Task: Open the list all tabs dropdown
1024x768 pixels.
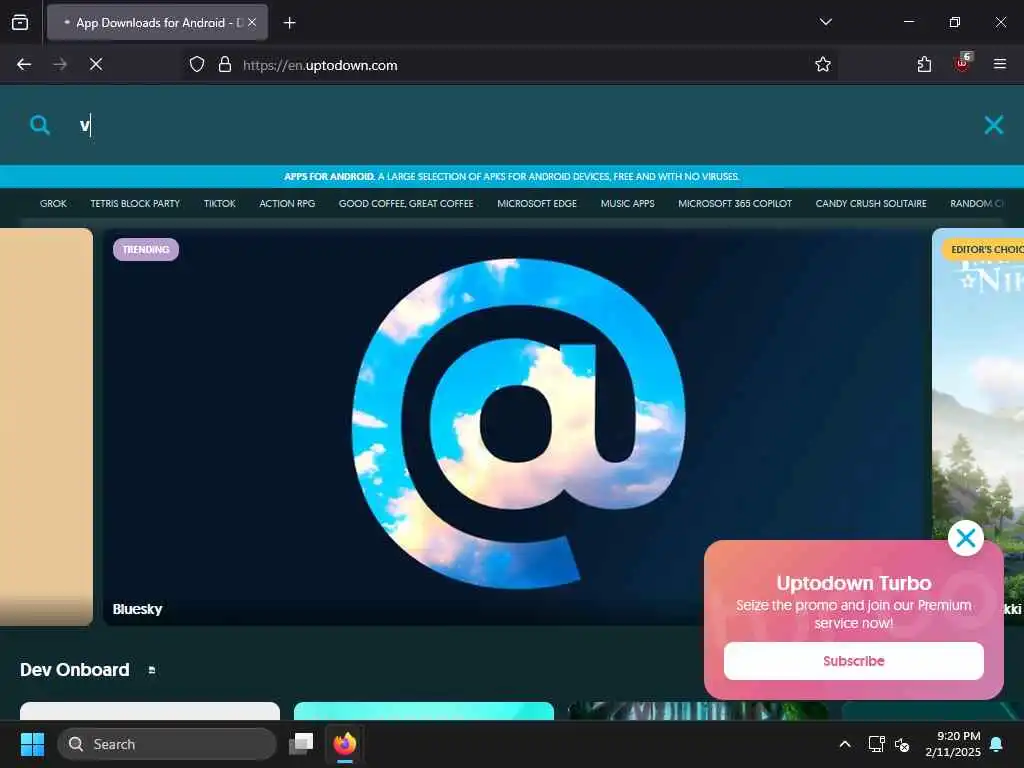Action: tap(825, 22)
